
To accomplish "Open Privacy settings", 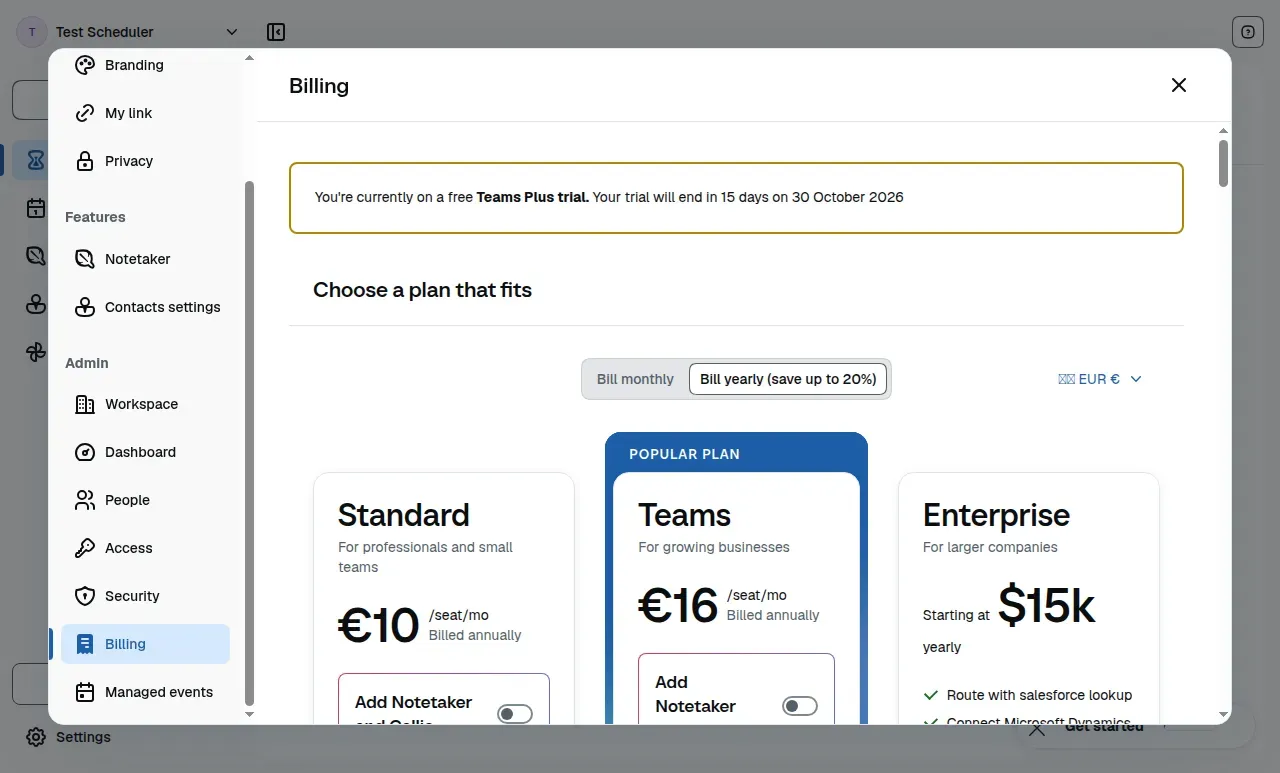I will tap(146, 161).
